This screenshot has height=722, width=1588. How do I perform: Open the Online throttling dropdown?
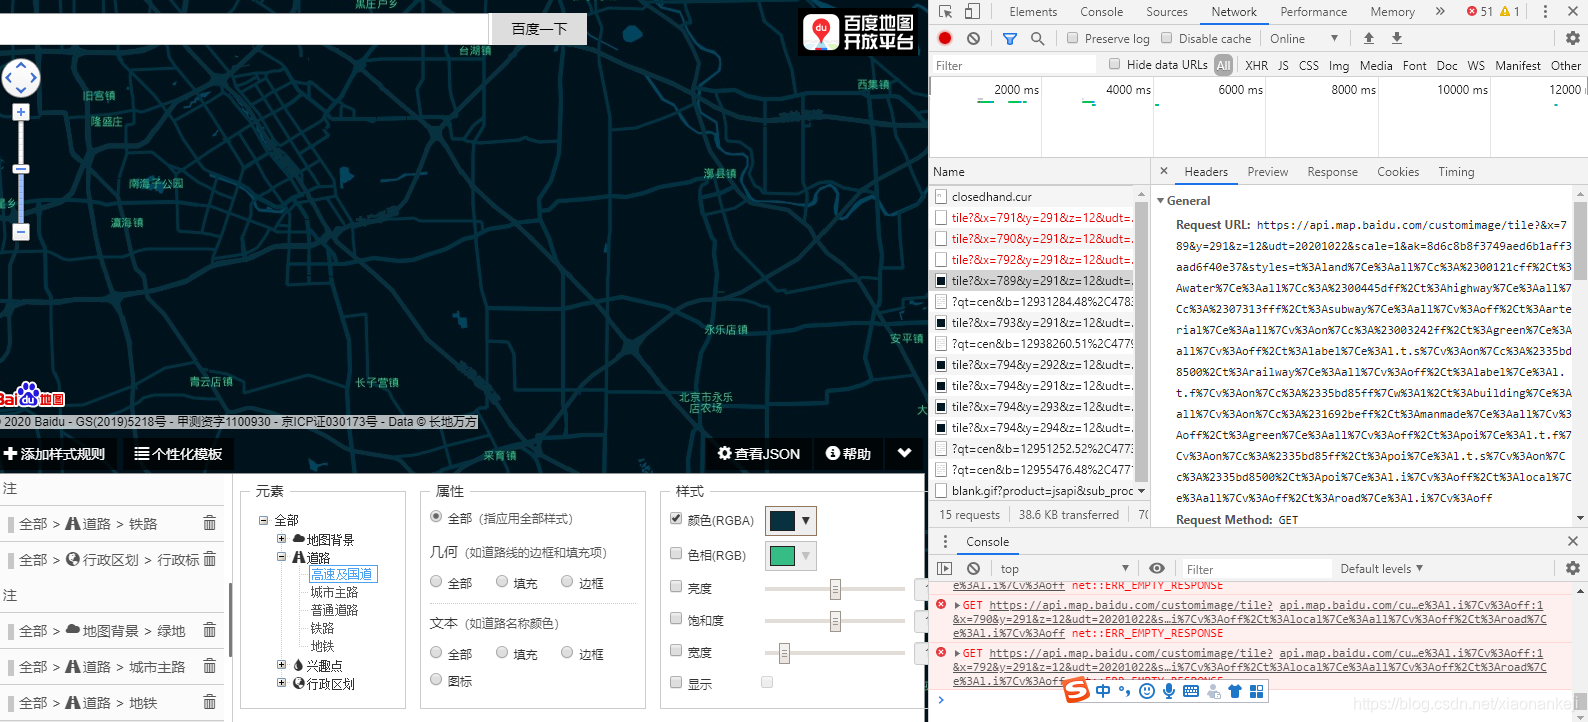(x=1305, y=38)
